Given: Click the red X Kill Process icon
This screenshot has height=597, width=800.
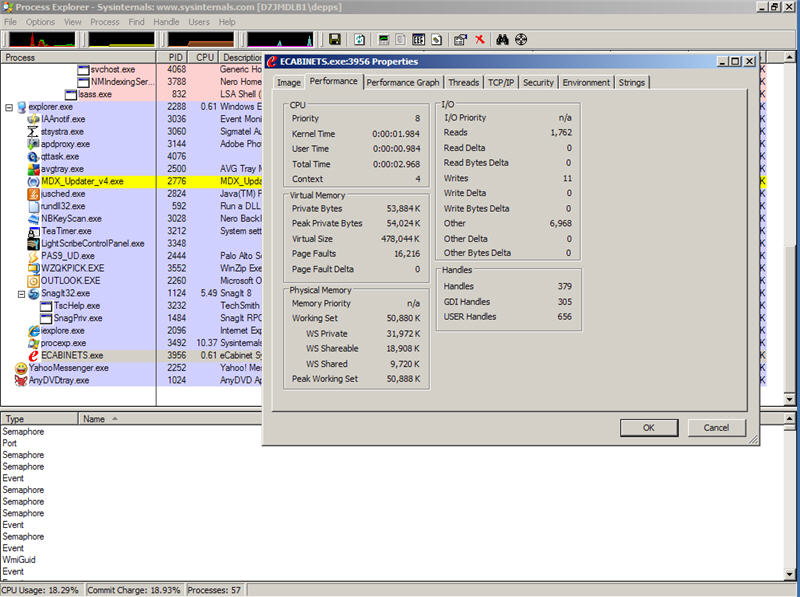Looking at the screenshot, I should (480, 39).
